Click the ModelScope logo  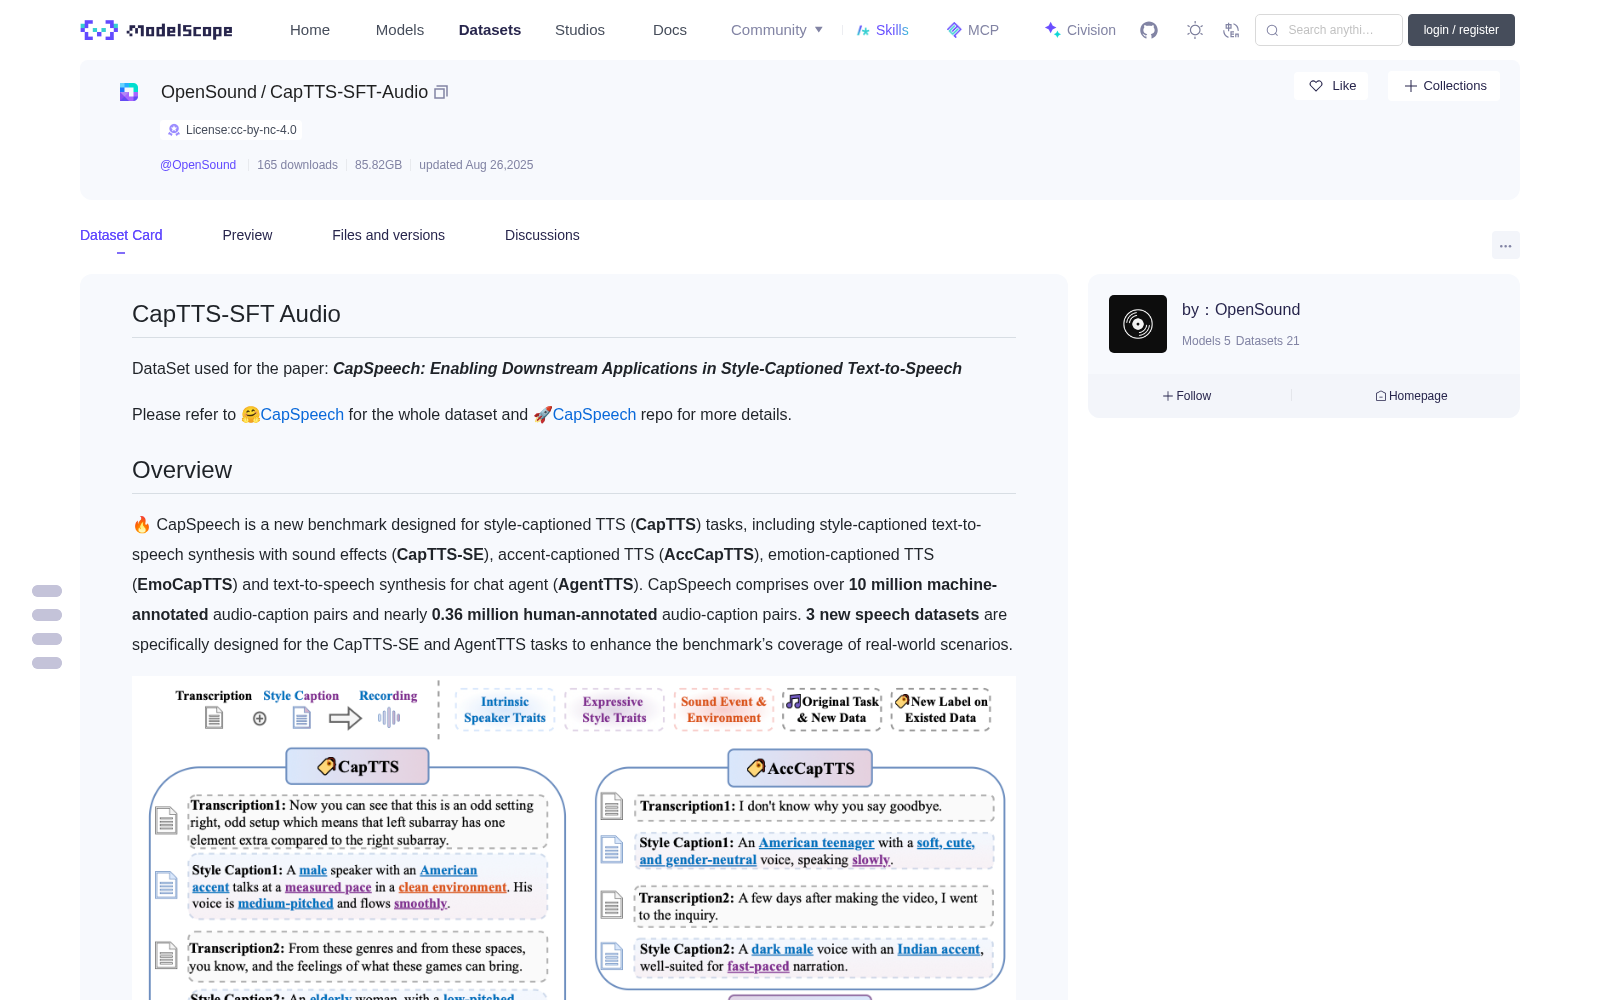coord(157,30)
